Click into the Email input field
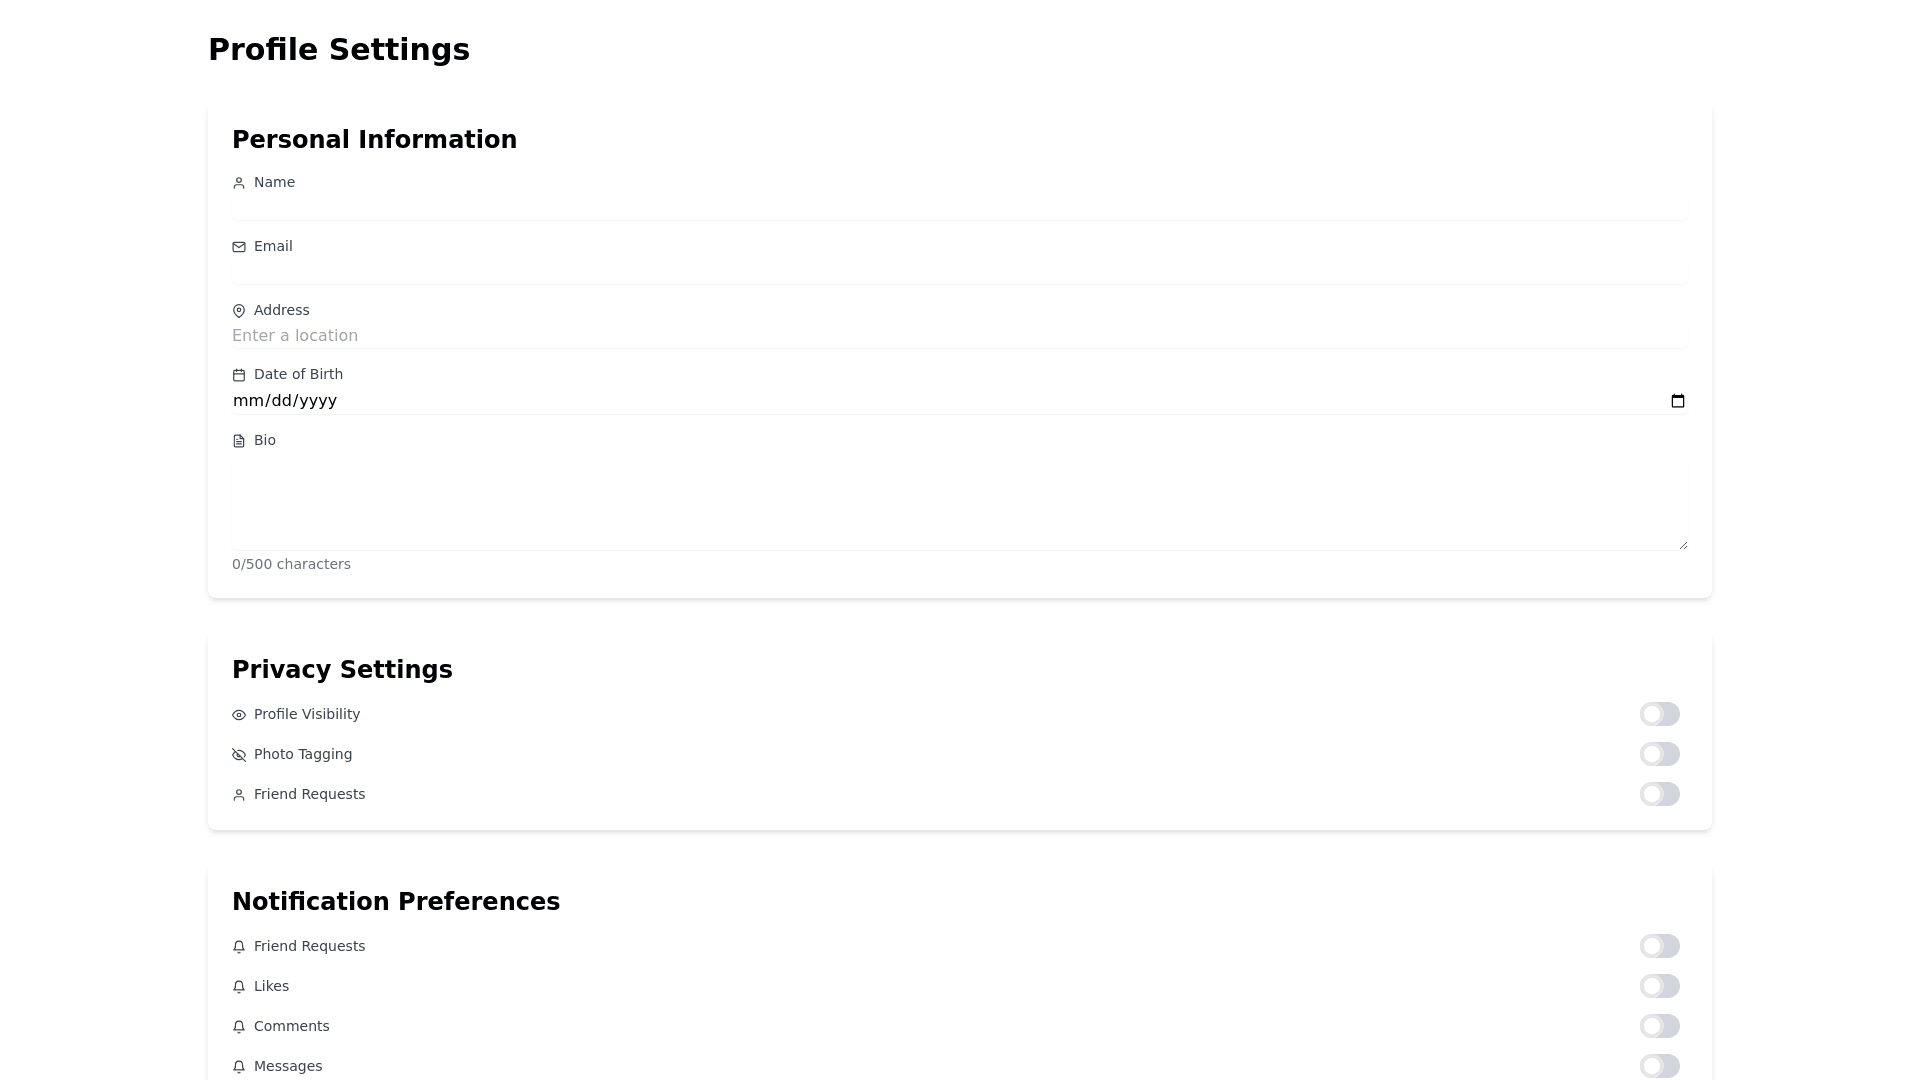Viewport: 1920px width, 1080px height. point(959,271)
